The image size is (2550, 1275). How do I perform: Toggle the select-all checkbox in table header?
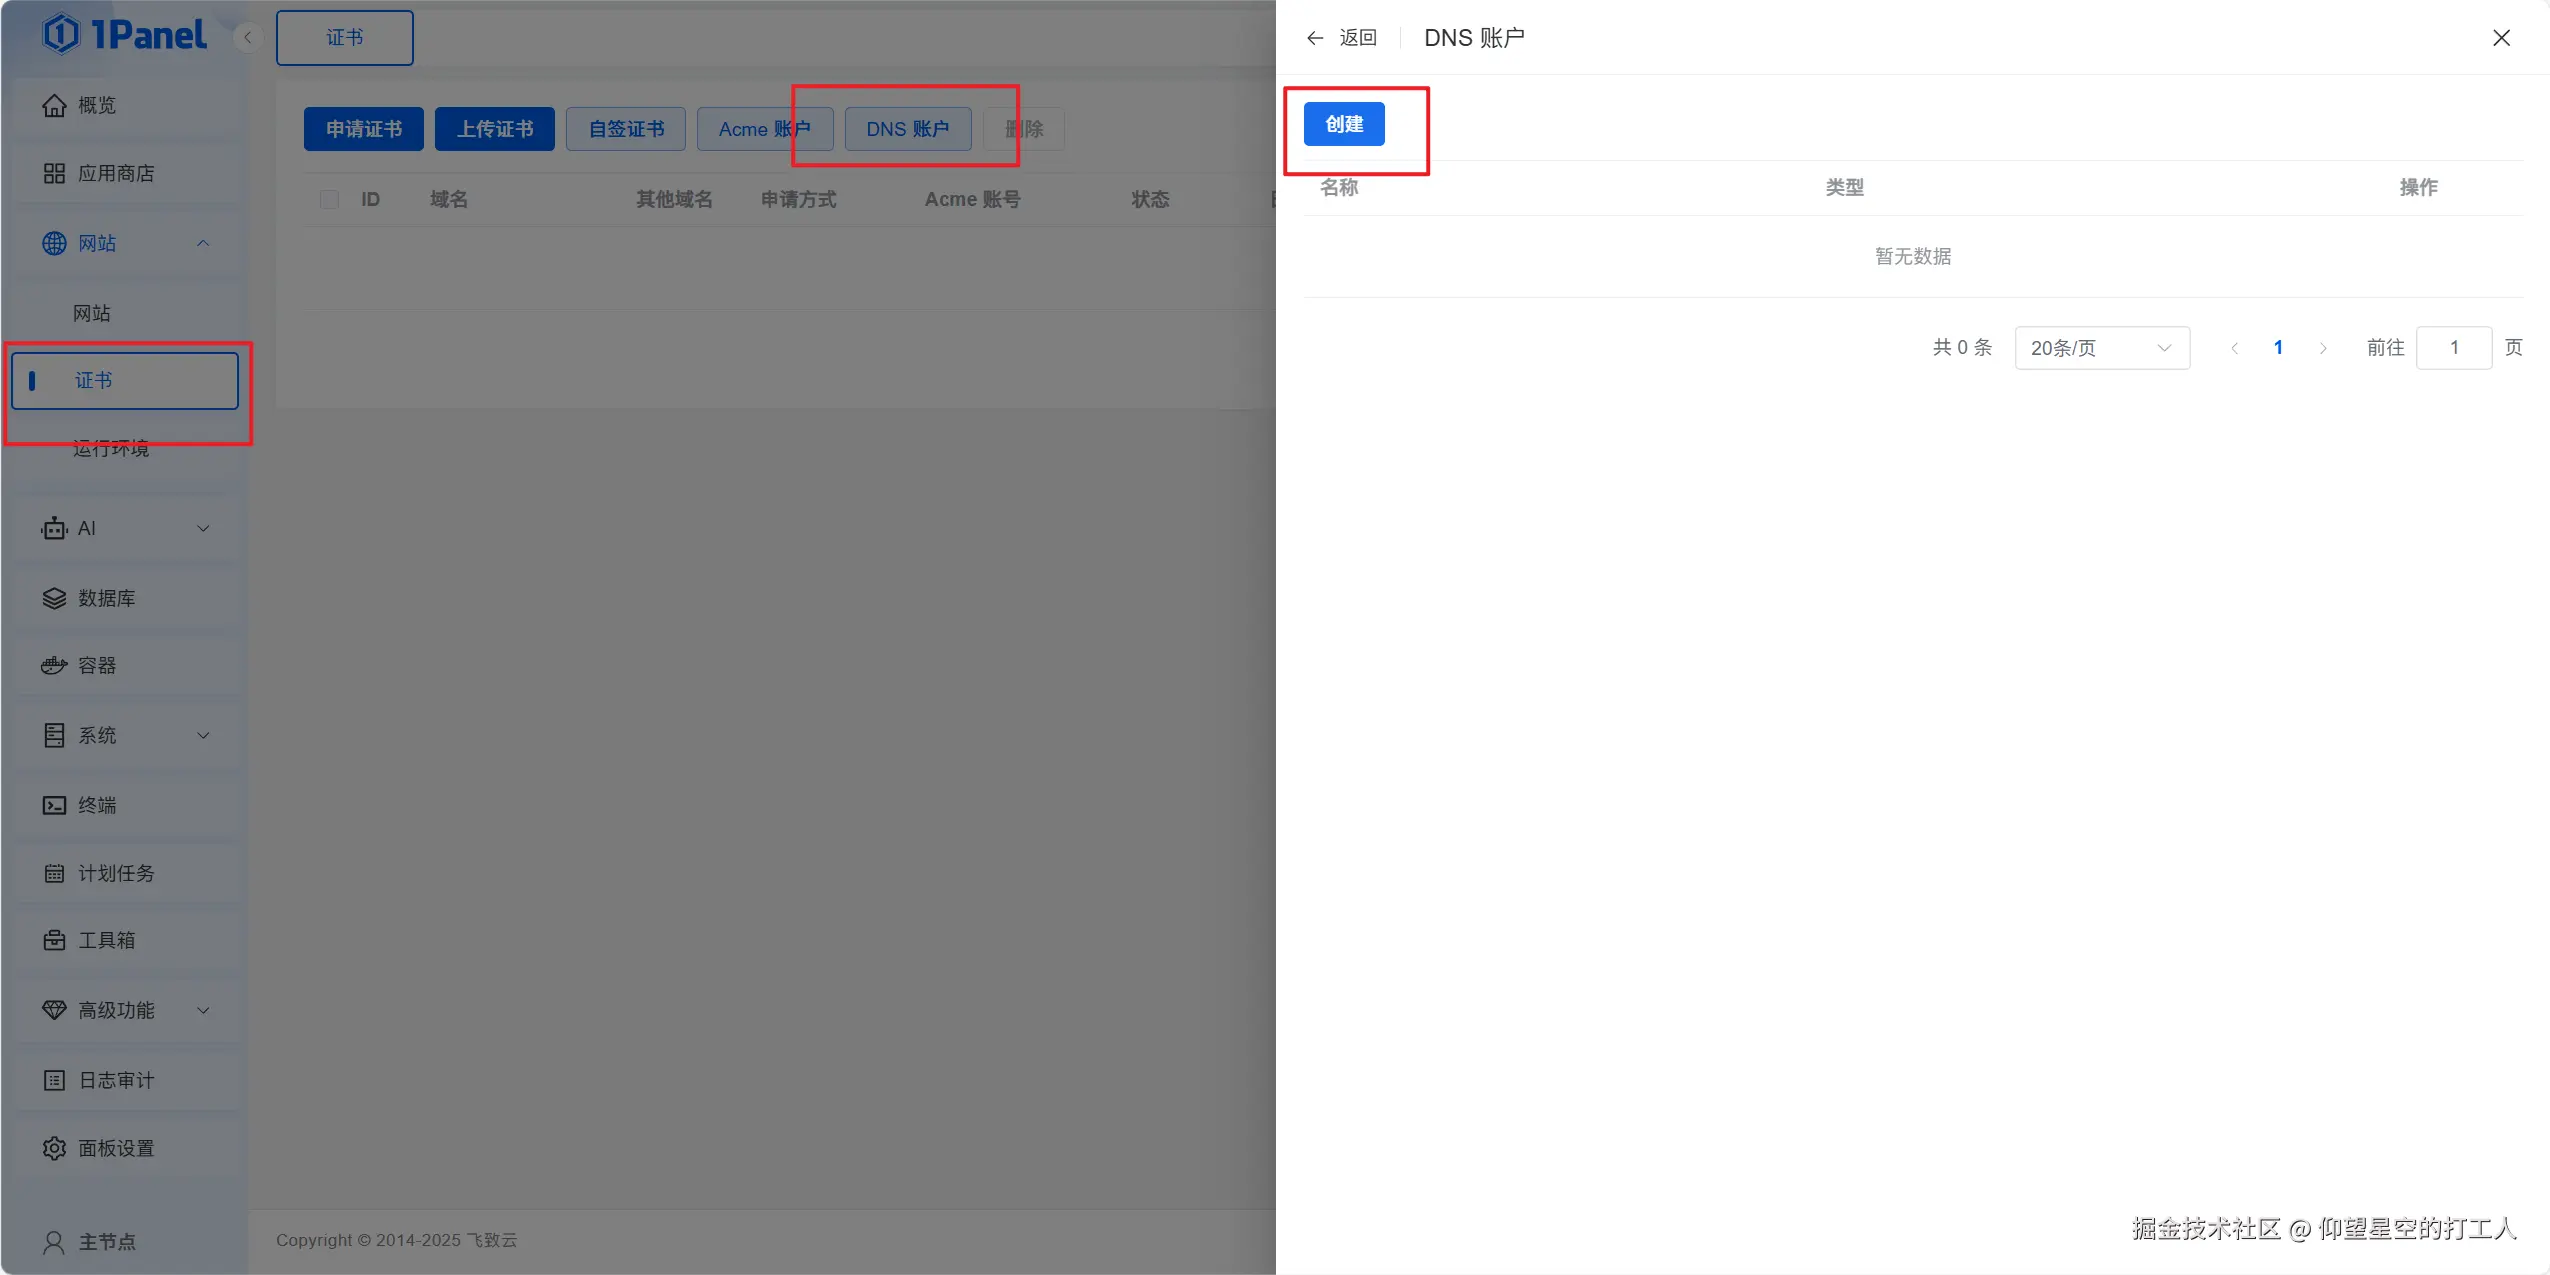(x=329, y=200)
